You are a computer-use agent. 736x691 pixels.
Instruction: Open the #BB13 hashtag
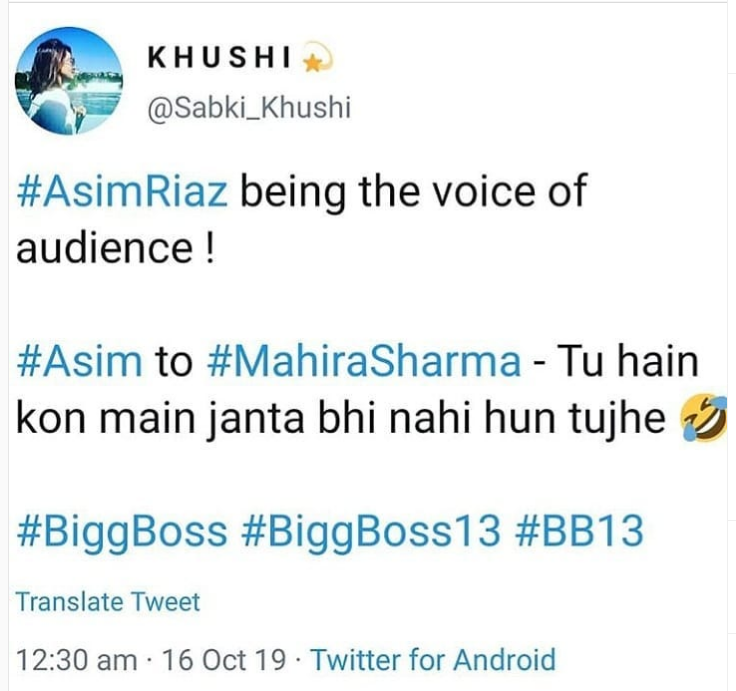579,531
